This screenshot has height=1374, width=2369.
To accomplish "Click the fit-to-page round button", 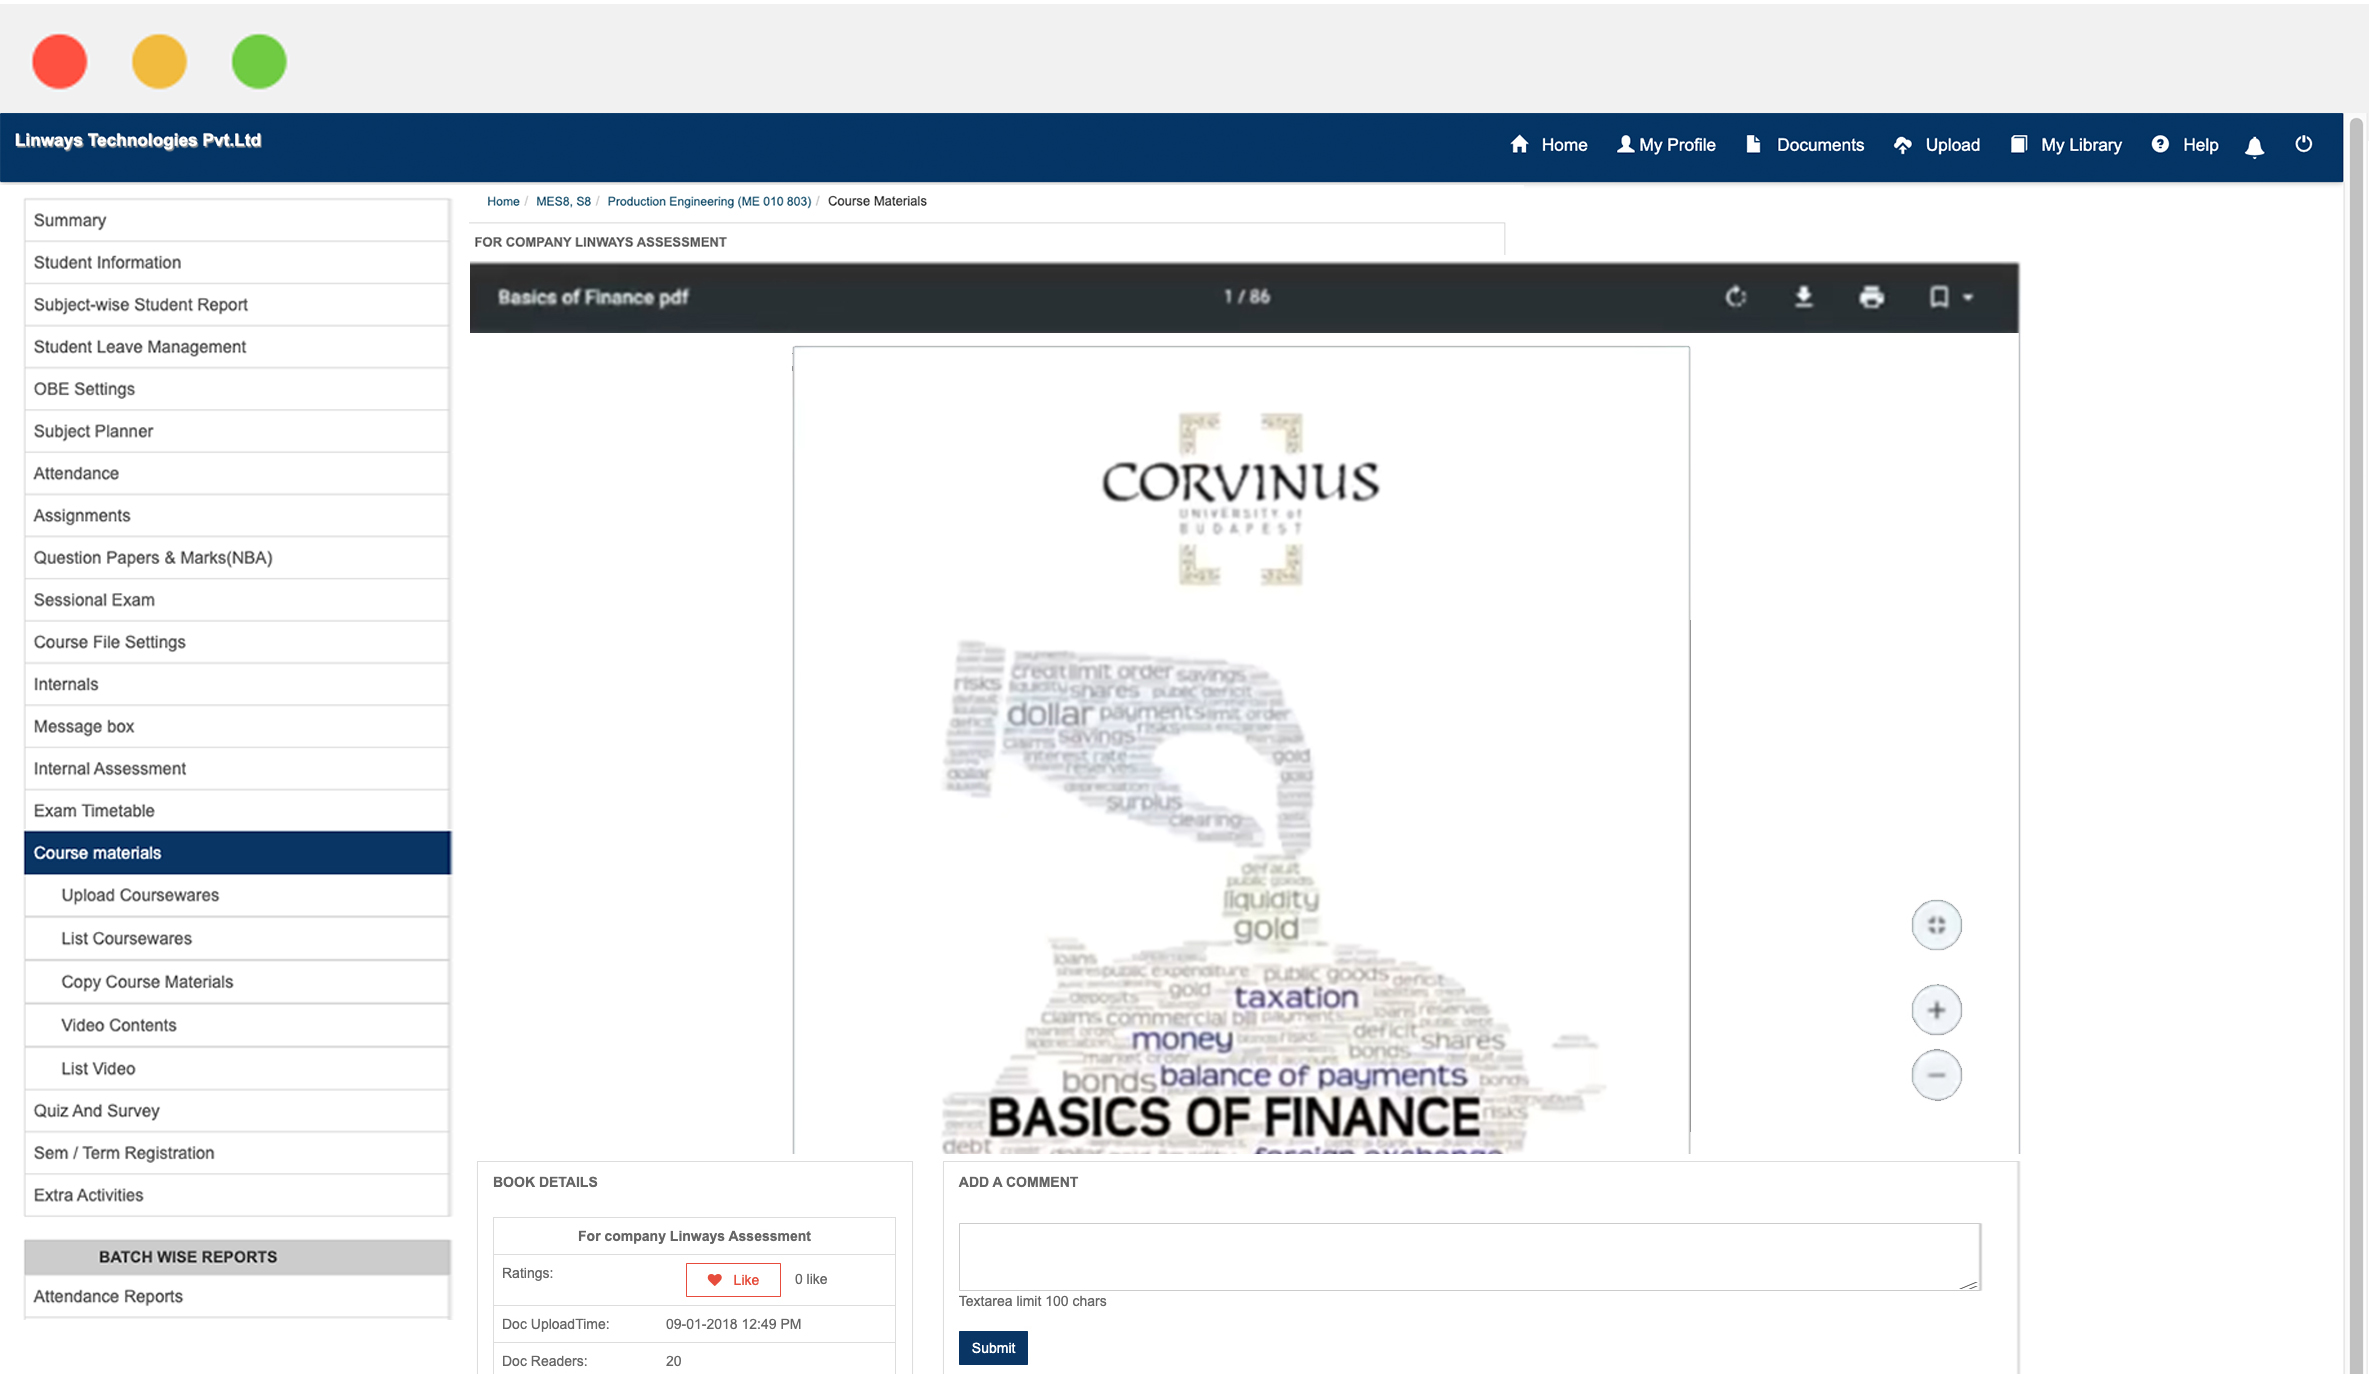I will tap(1937, 925).
